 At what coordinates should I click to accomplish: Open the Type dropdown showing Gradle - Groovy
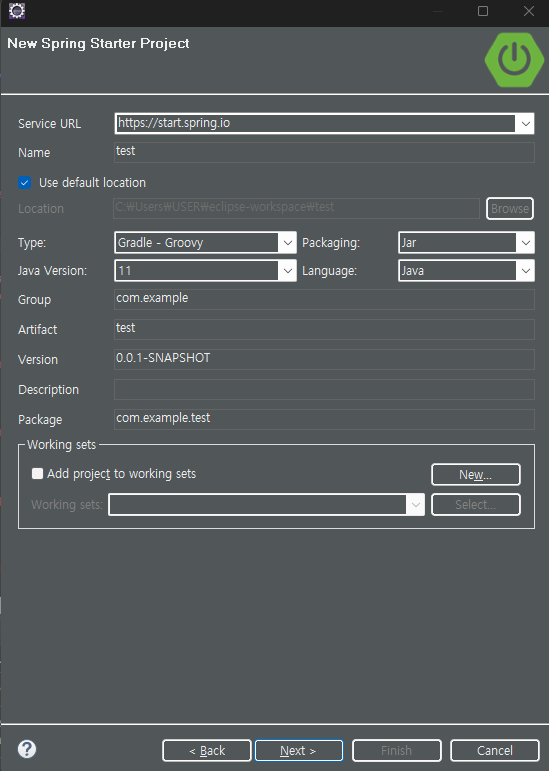(288, 243)
